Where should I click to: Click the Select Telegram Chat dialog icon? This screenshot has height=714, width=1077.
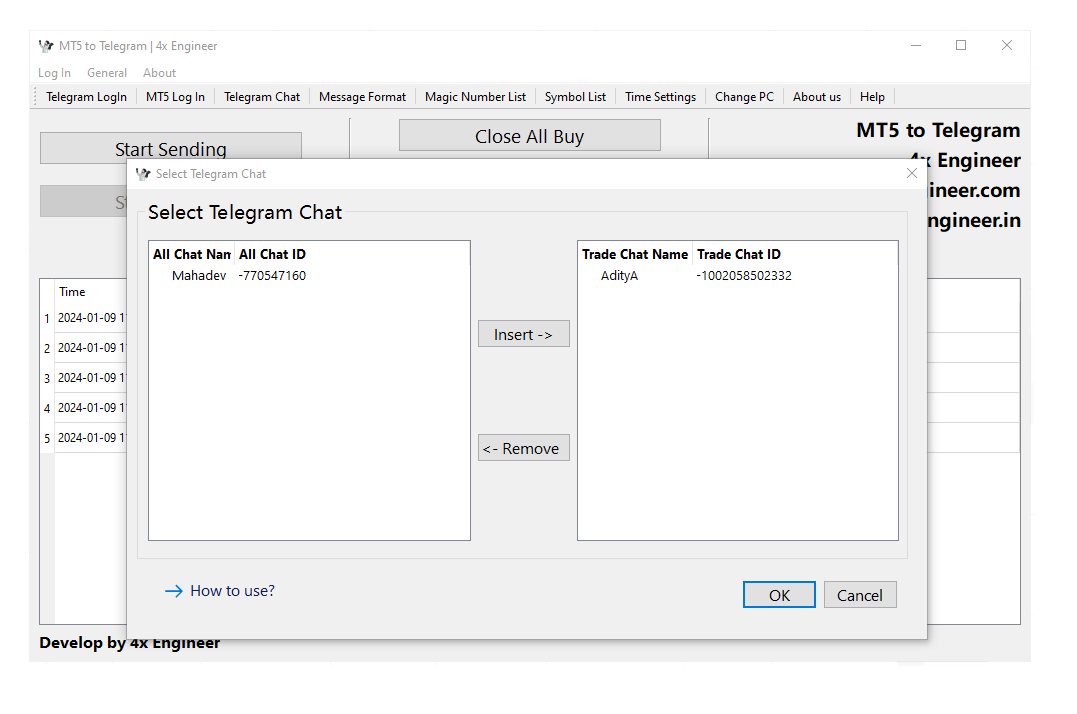[x=143, y=174]
